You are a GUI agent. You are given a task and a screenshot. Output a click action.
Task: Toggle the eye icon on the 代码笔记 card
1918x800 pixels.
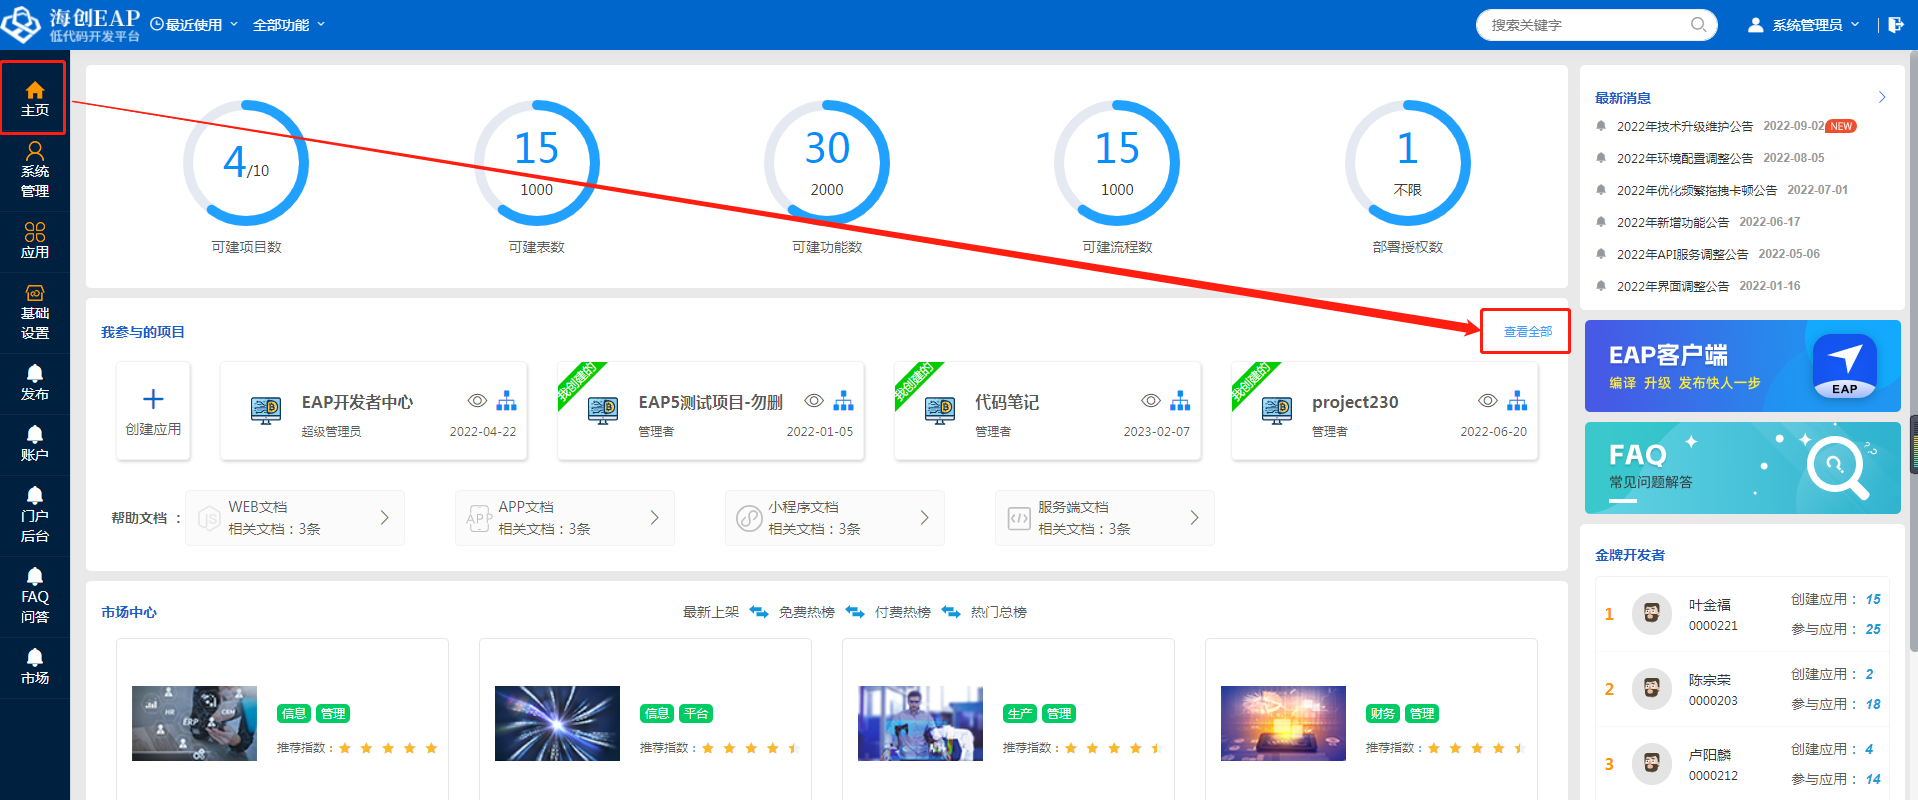click(1151, 401)
